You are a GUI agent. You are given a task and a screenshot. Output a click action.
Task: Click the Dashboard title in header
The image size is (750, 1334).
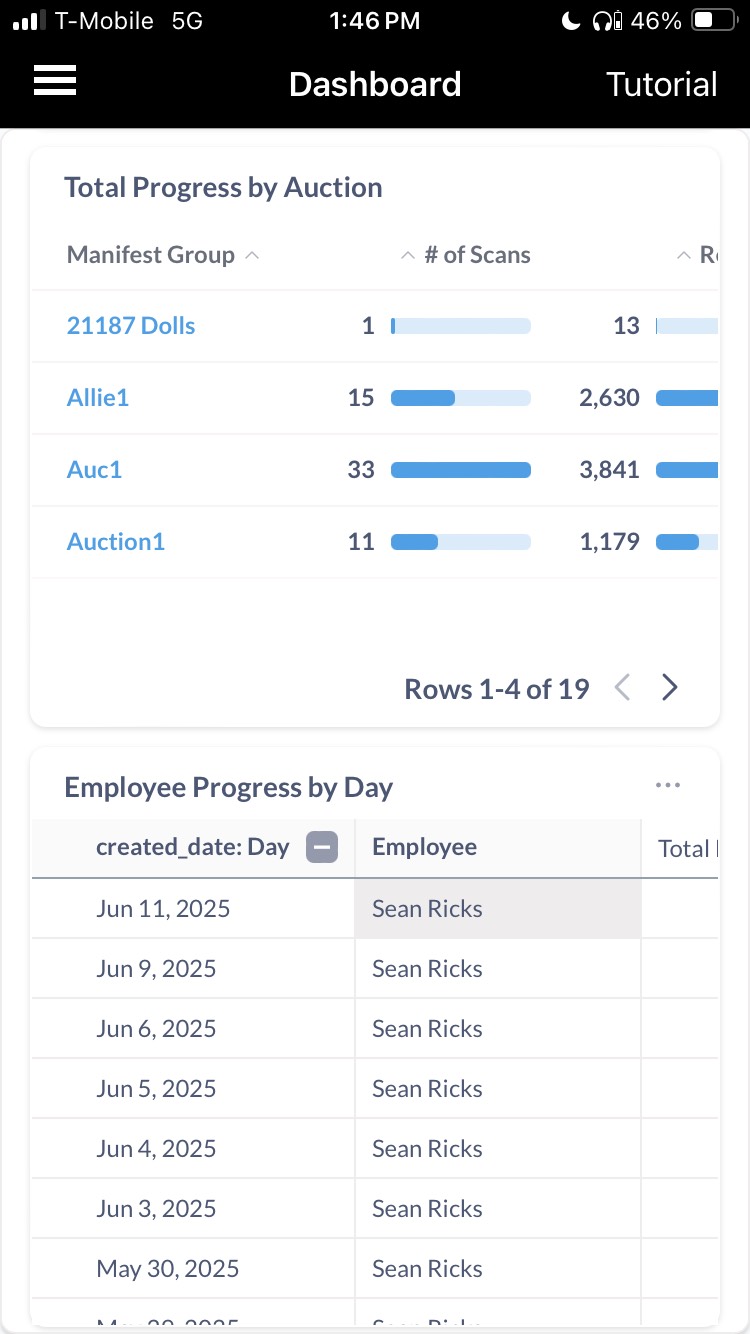[375, 84]
